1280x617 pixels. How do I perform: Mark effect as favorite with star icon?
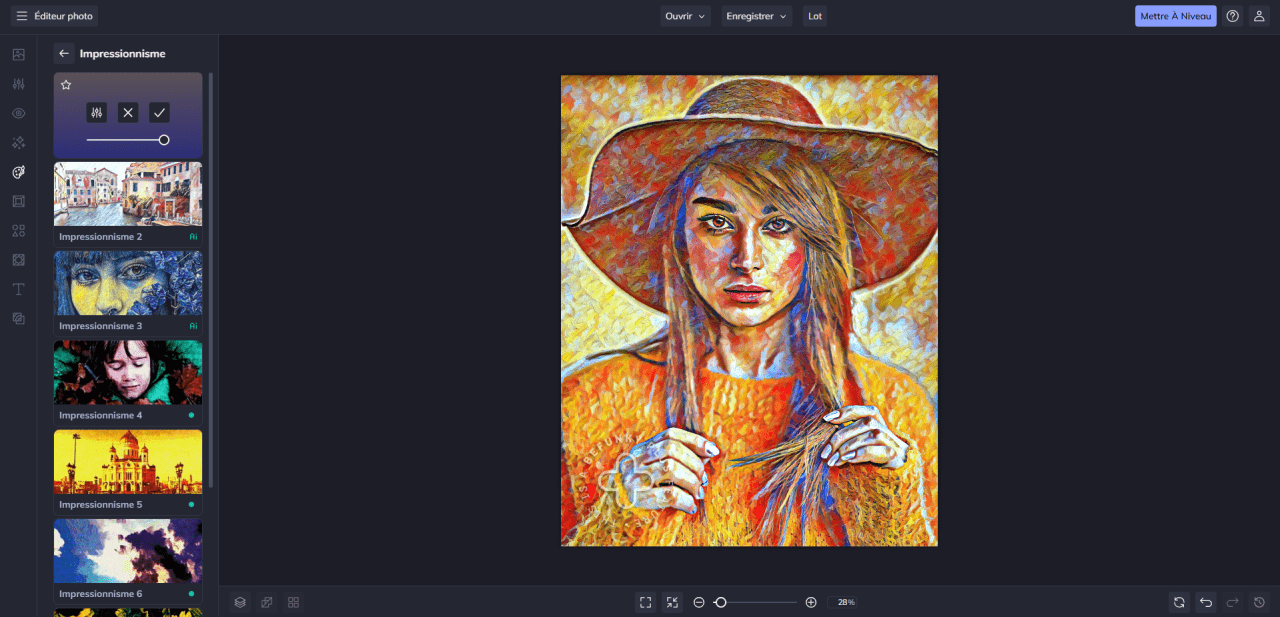click(66, 85)
